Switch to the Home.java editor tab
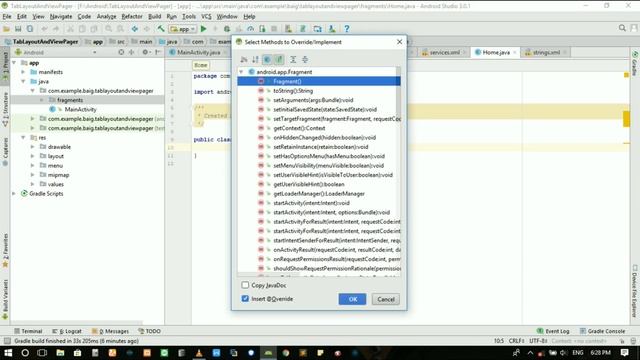Screen dimensions: 640x360 (x=496, y=52)
